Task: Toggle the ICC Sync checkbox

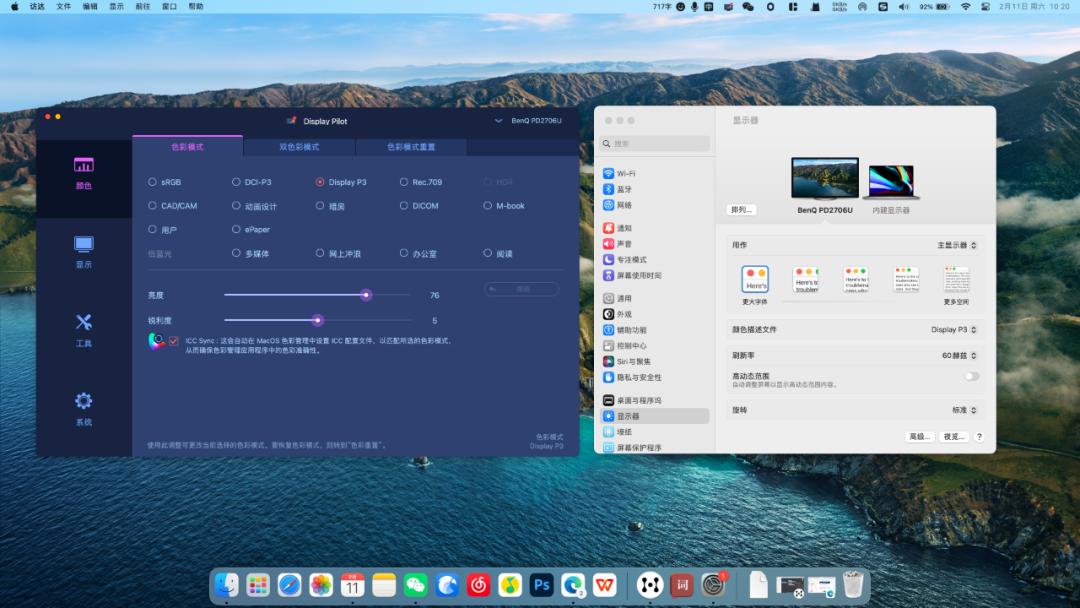Action: click(x=174, y=341)
